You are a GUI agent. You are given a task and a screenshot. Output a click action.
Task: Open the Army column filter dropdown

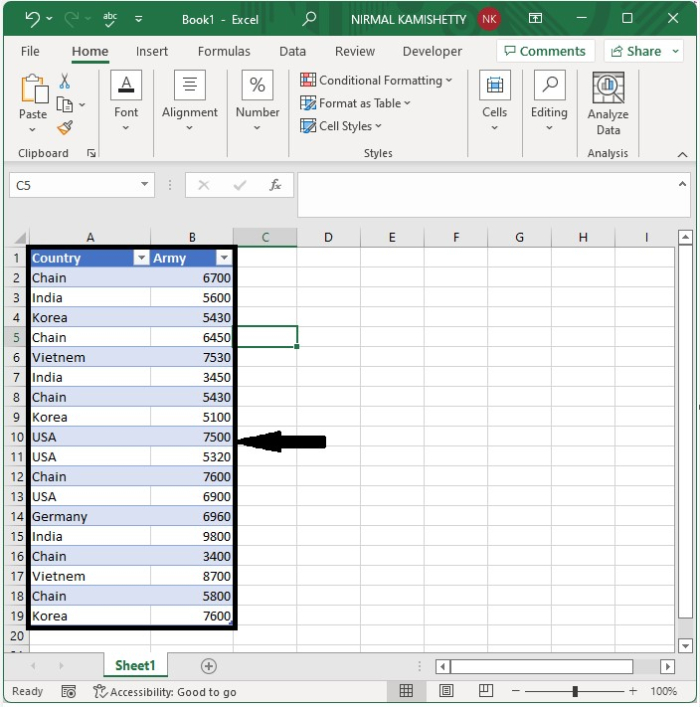click(x=224, y=258)
